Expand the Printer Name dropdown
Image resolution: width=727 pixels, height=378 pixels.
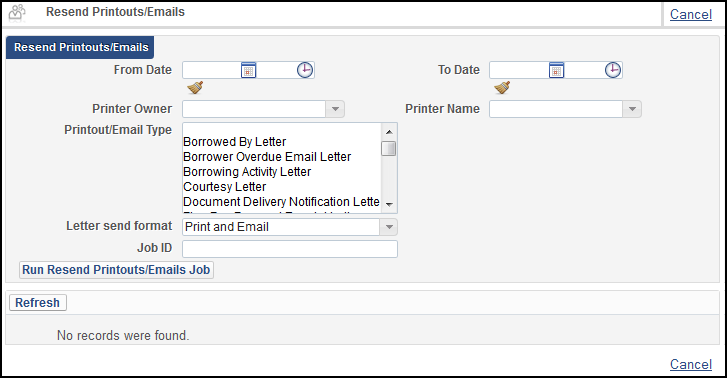[632, 109]
